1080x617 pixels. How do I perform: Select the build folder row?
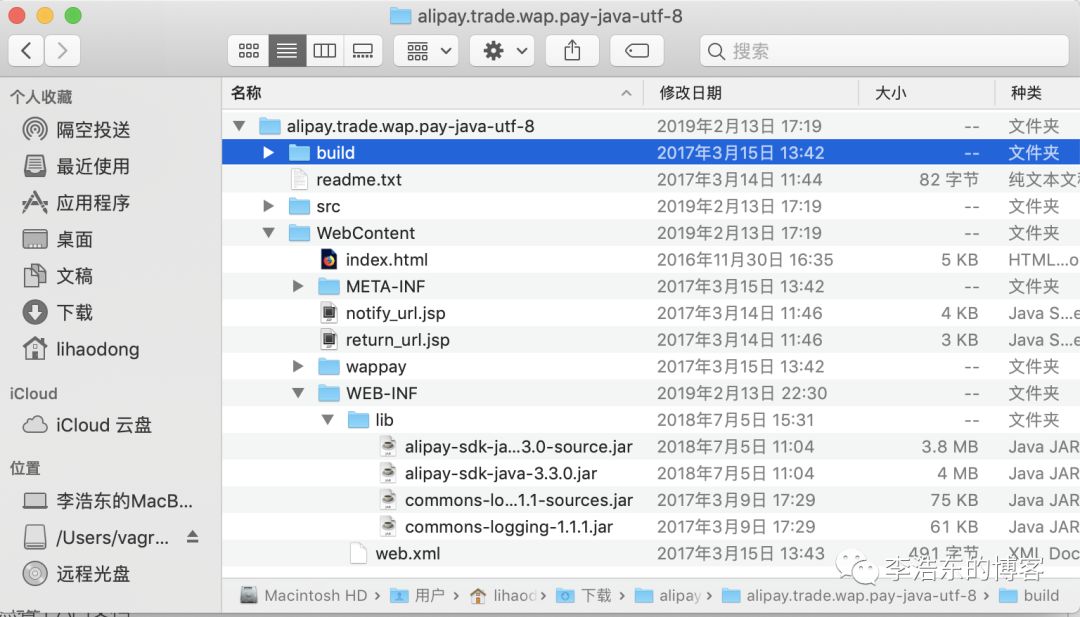click(x=651, y=152)
